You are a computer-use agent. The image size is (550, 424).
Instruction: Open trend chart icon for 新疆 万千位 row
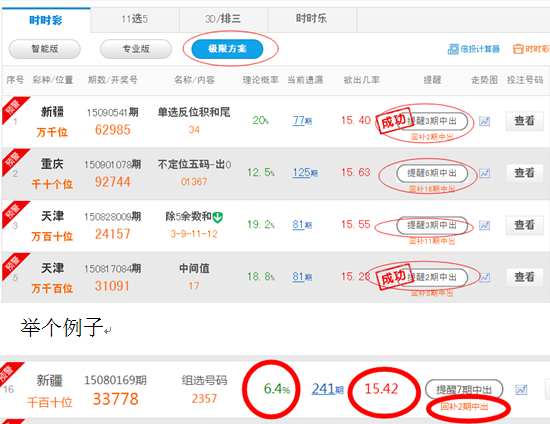[x=484, y=121]
